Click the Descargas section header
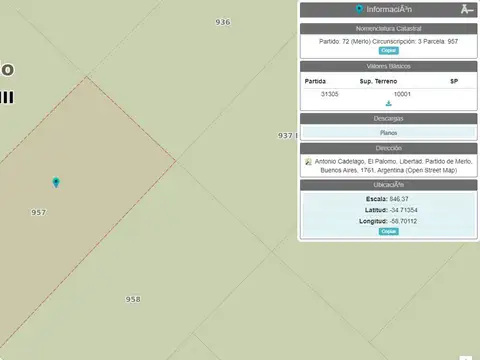 389,119
